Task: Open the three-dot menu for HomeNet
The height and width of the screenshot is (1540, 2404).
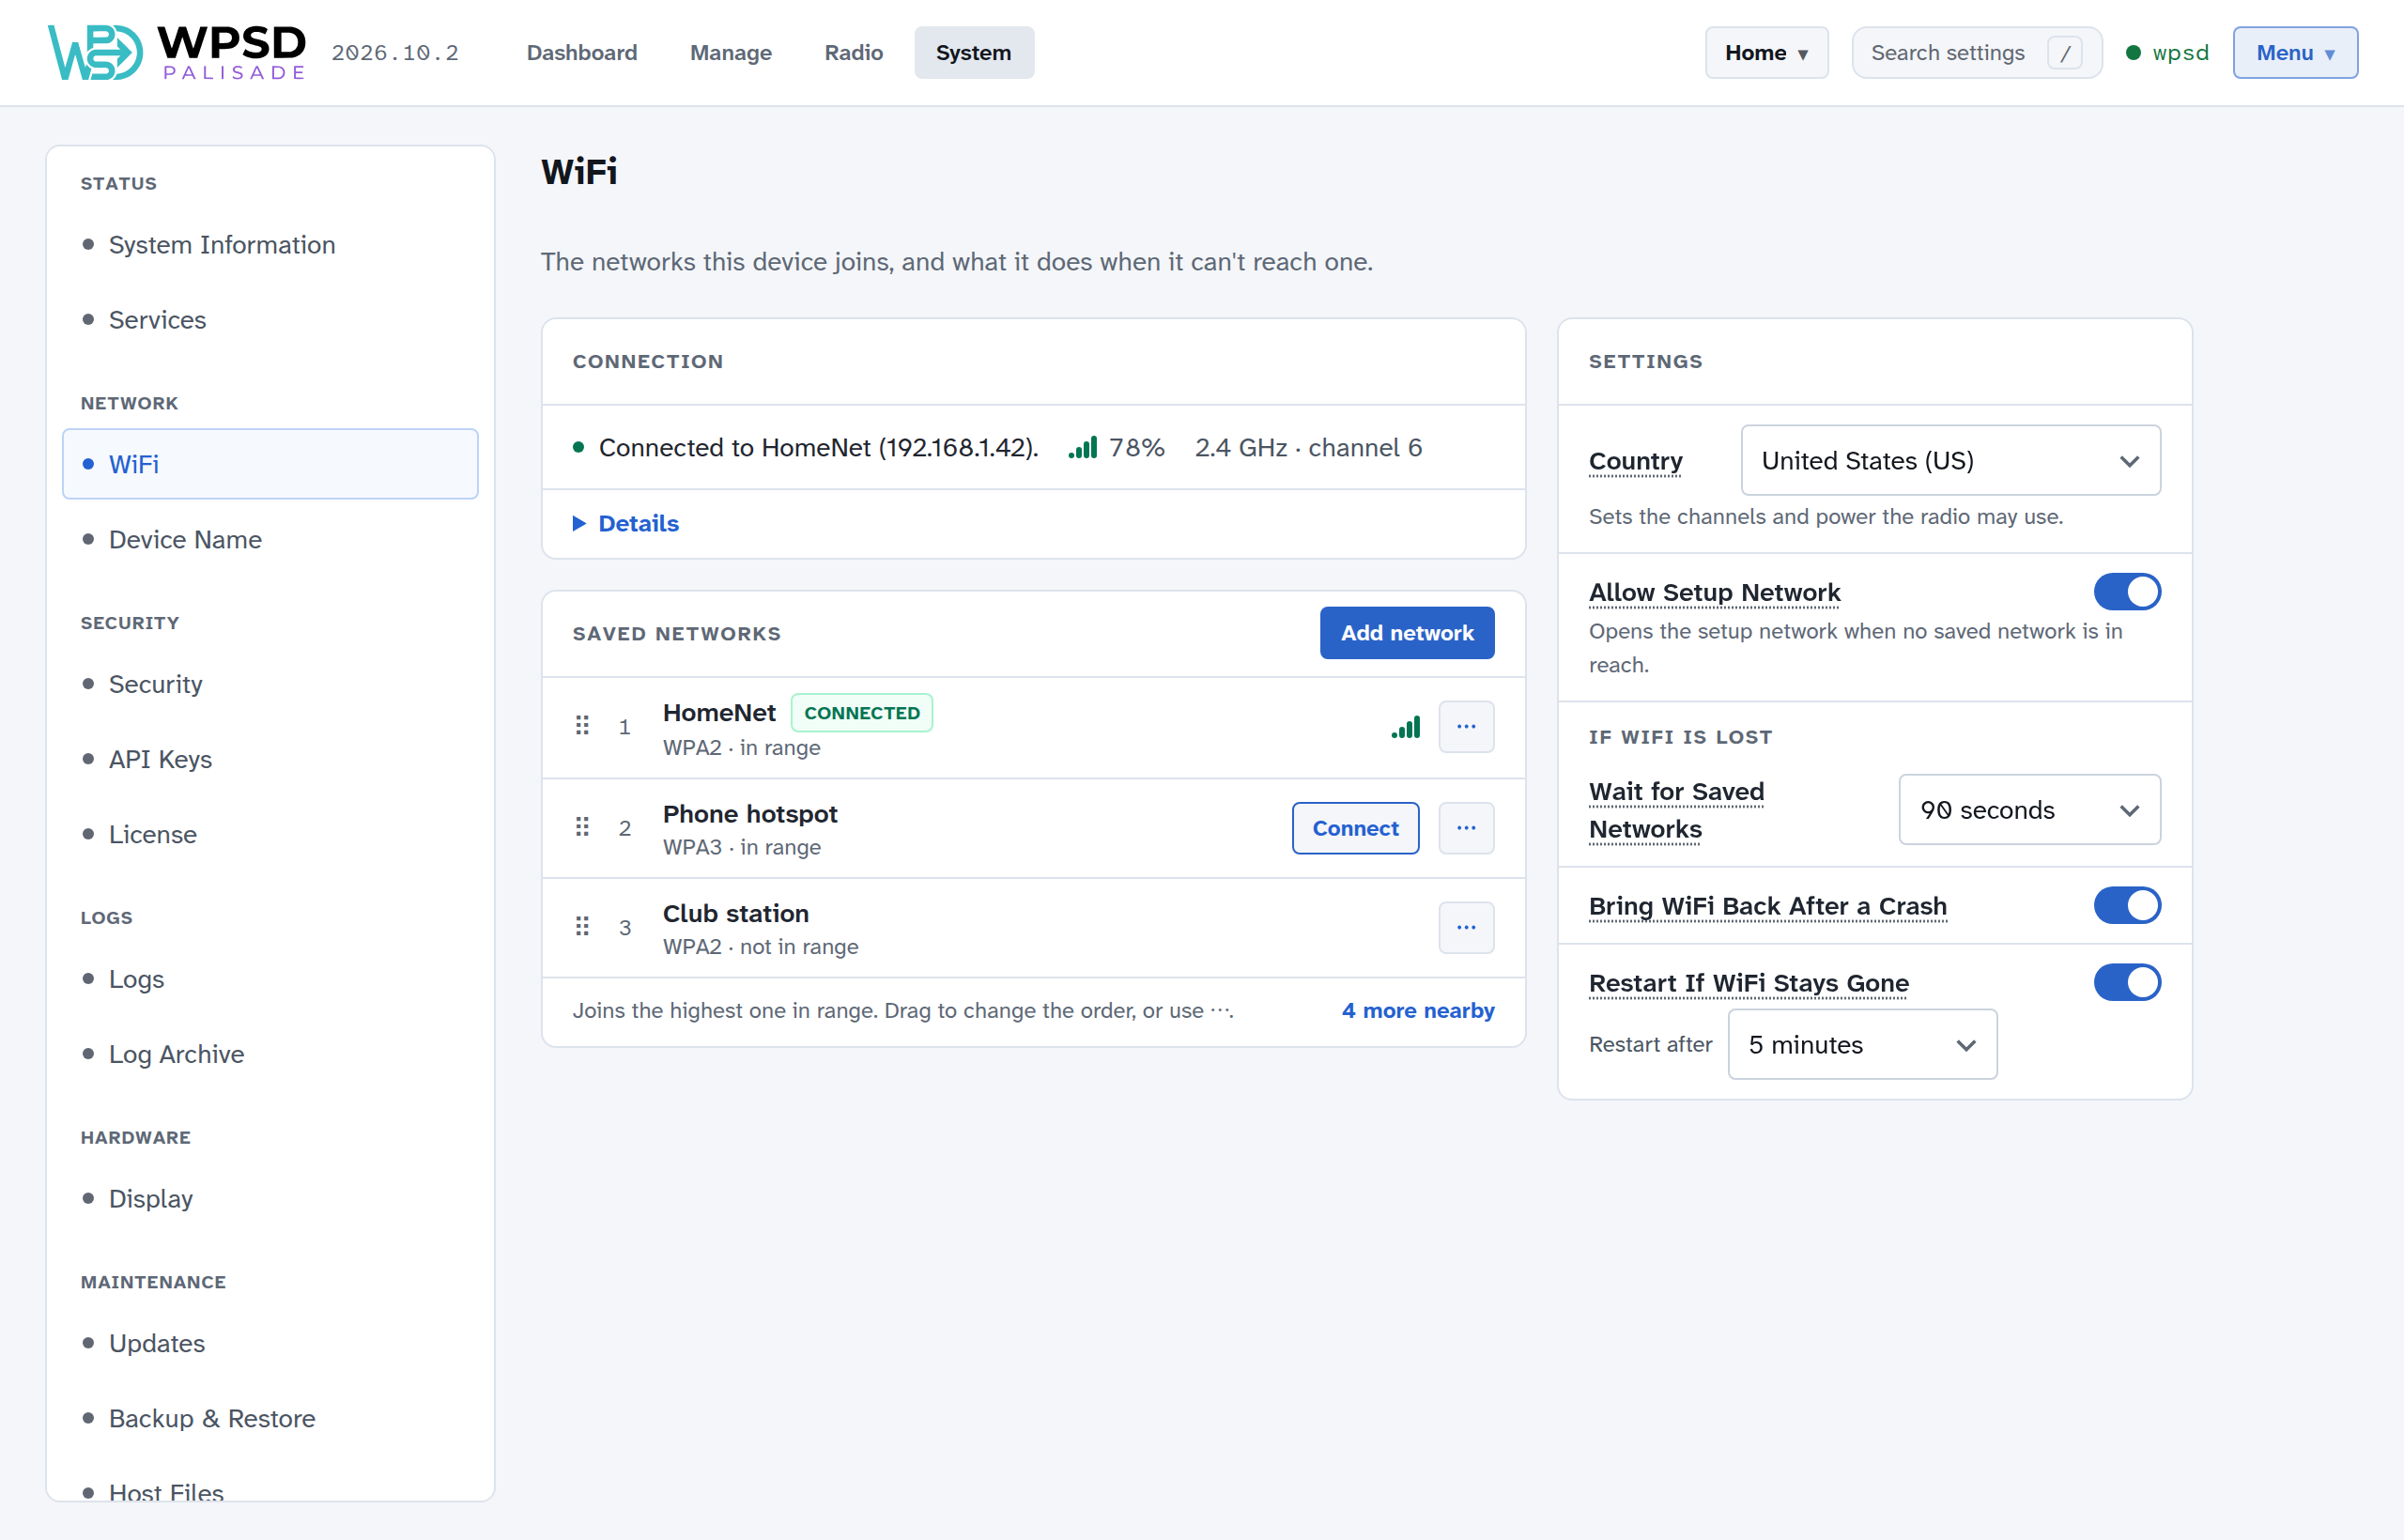Action: click(x=1466, y=727)
